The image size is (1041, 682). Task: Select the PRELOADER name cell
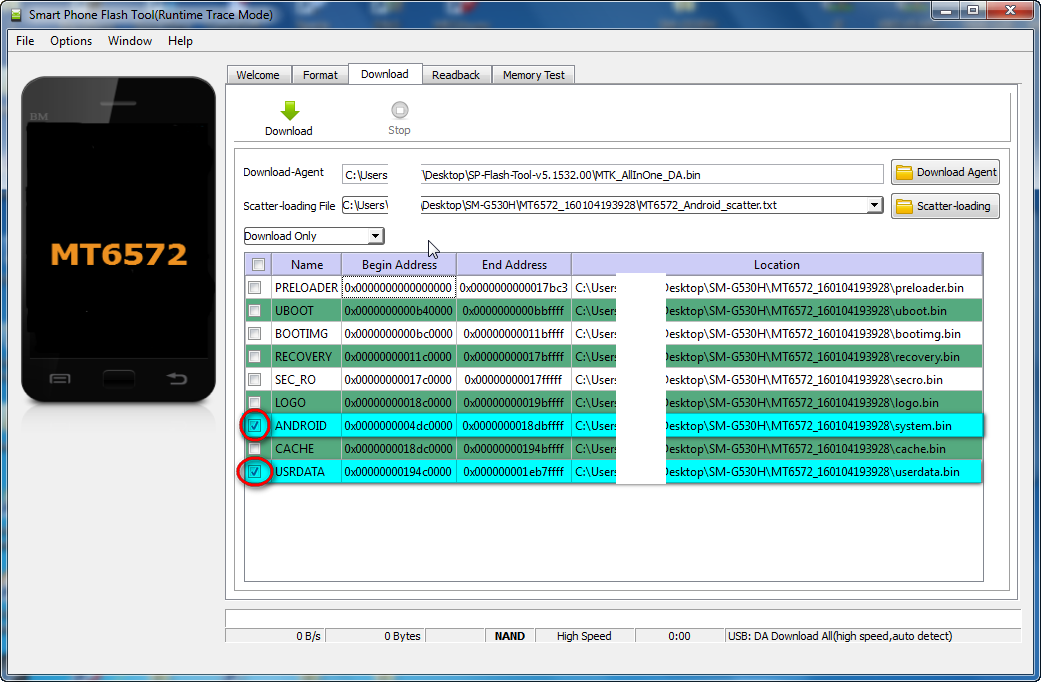coord(307,288)
